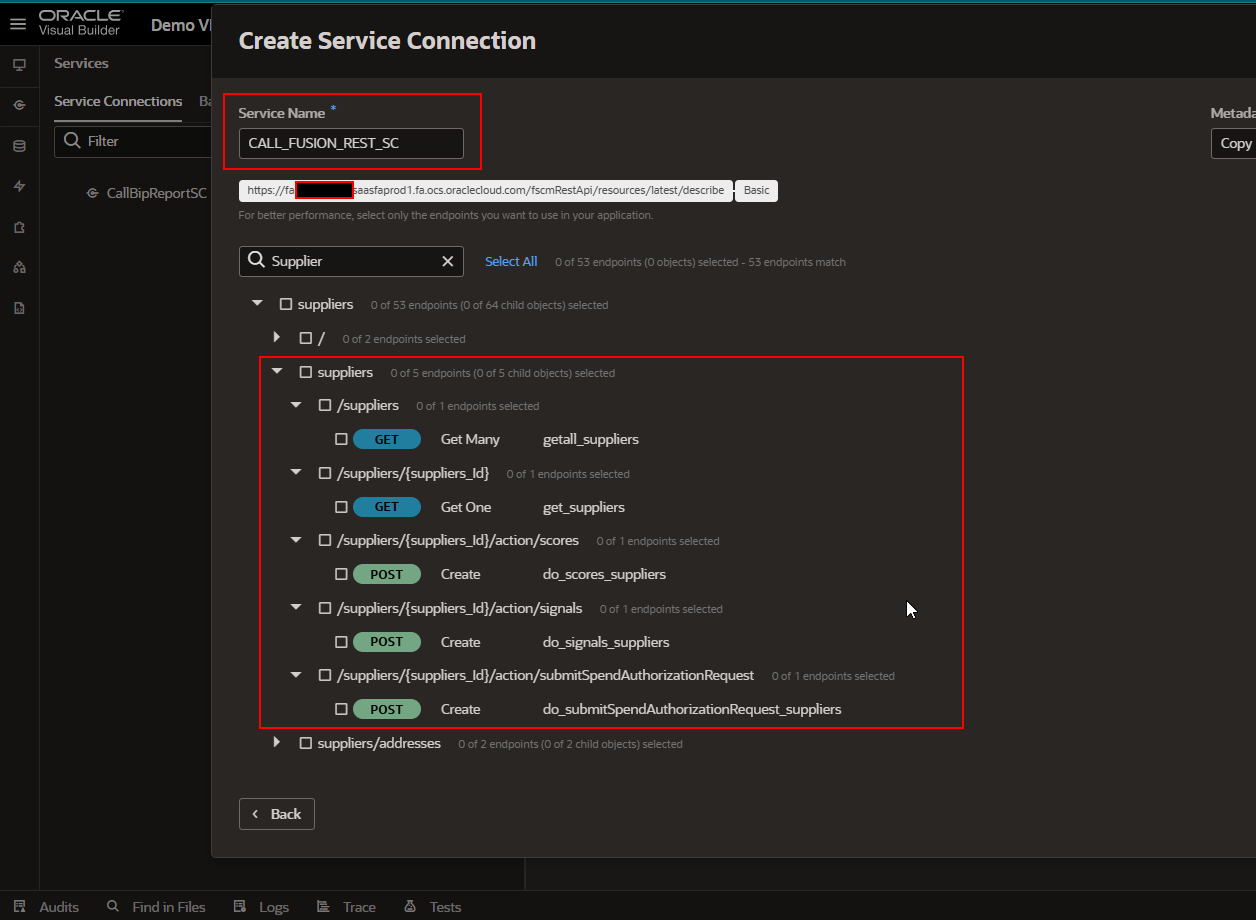The width and height of the screenshot is (1256, 920).
Task: Switch to the Service Connections tab
Action: point(118,101)
